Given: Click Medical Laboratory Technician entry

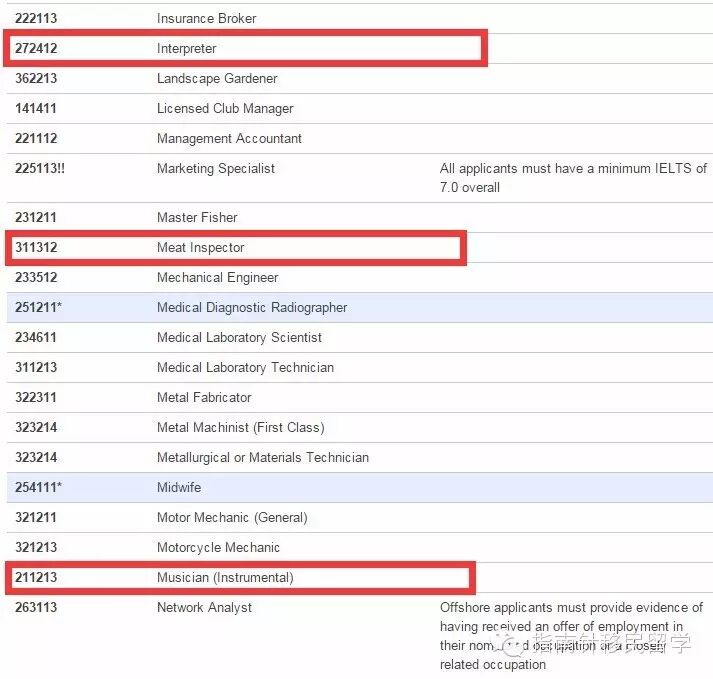Looking at the screenshot, I should click(x=245, y=367).
